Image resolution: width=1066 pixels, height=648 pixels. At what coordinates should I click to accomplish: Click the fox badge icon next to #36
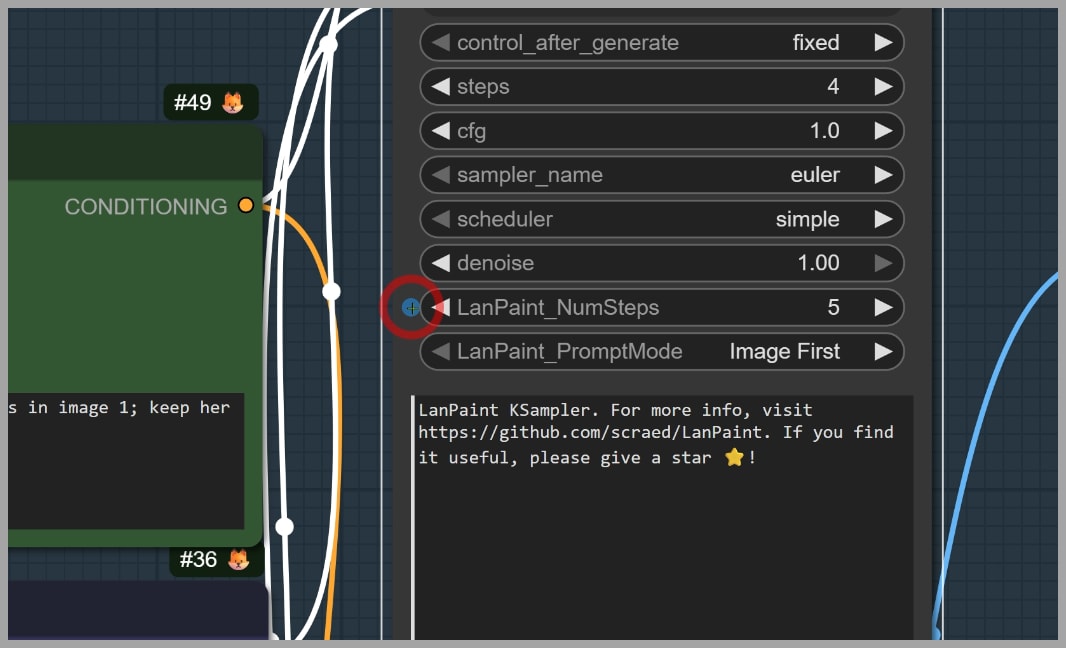[238, 560]
